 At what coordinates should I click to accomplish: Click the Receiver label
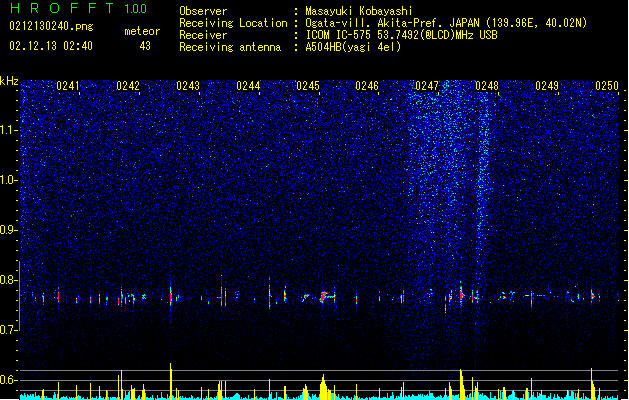pyautogui.click(x=203, y=35)
